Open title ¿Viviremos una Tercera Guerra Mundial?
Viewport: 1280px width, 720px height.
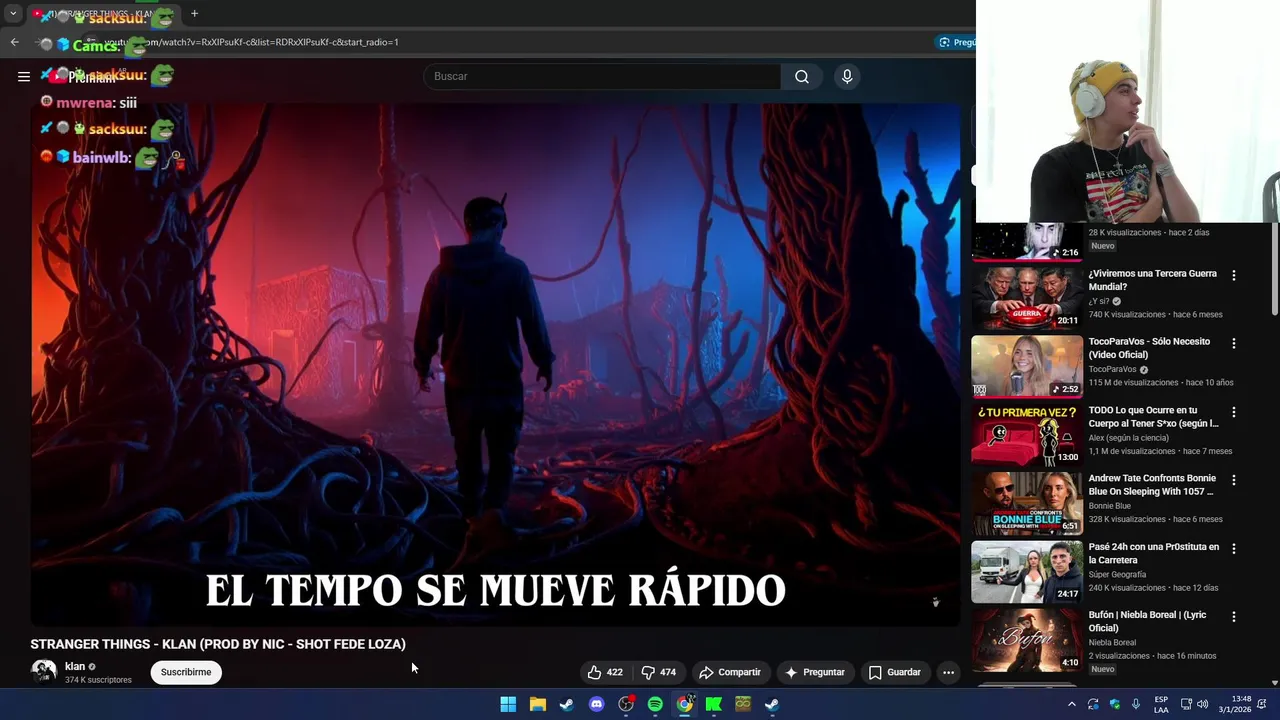(1153, 280)
